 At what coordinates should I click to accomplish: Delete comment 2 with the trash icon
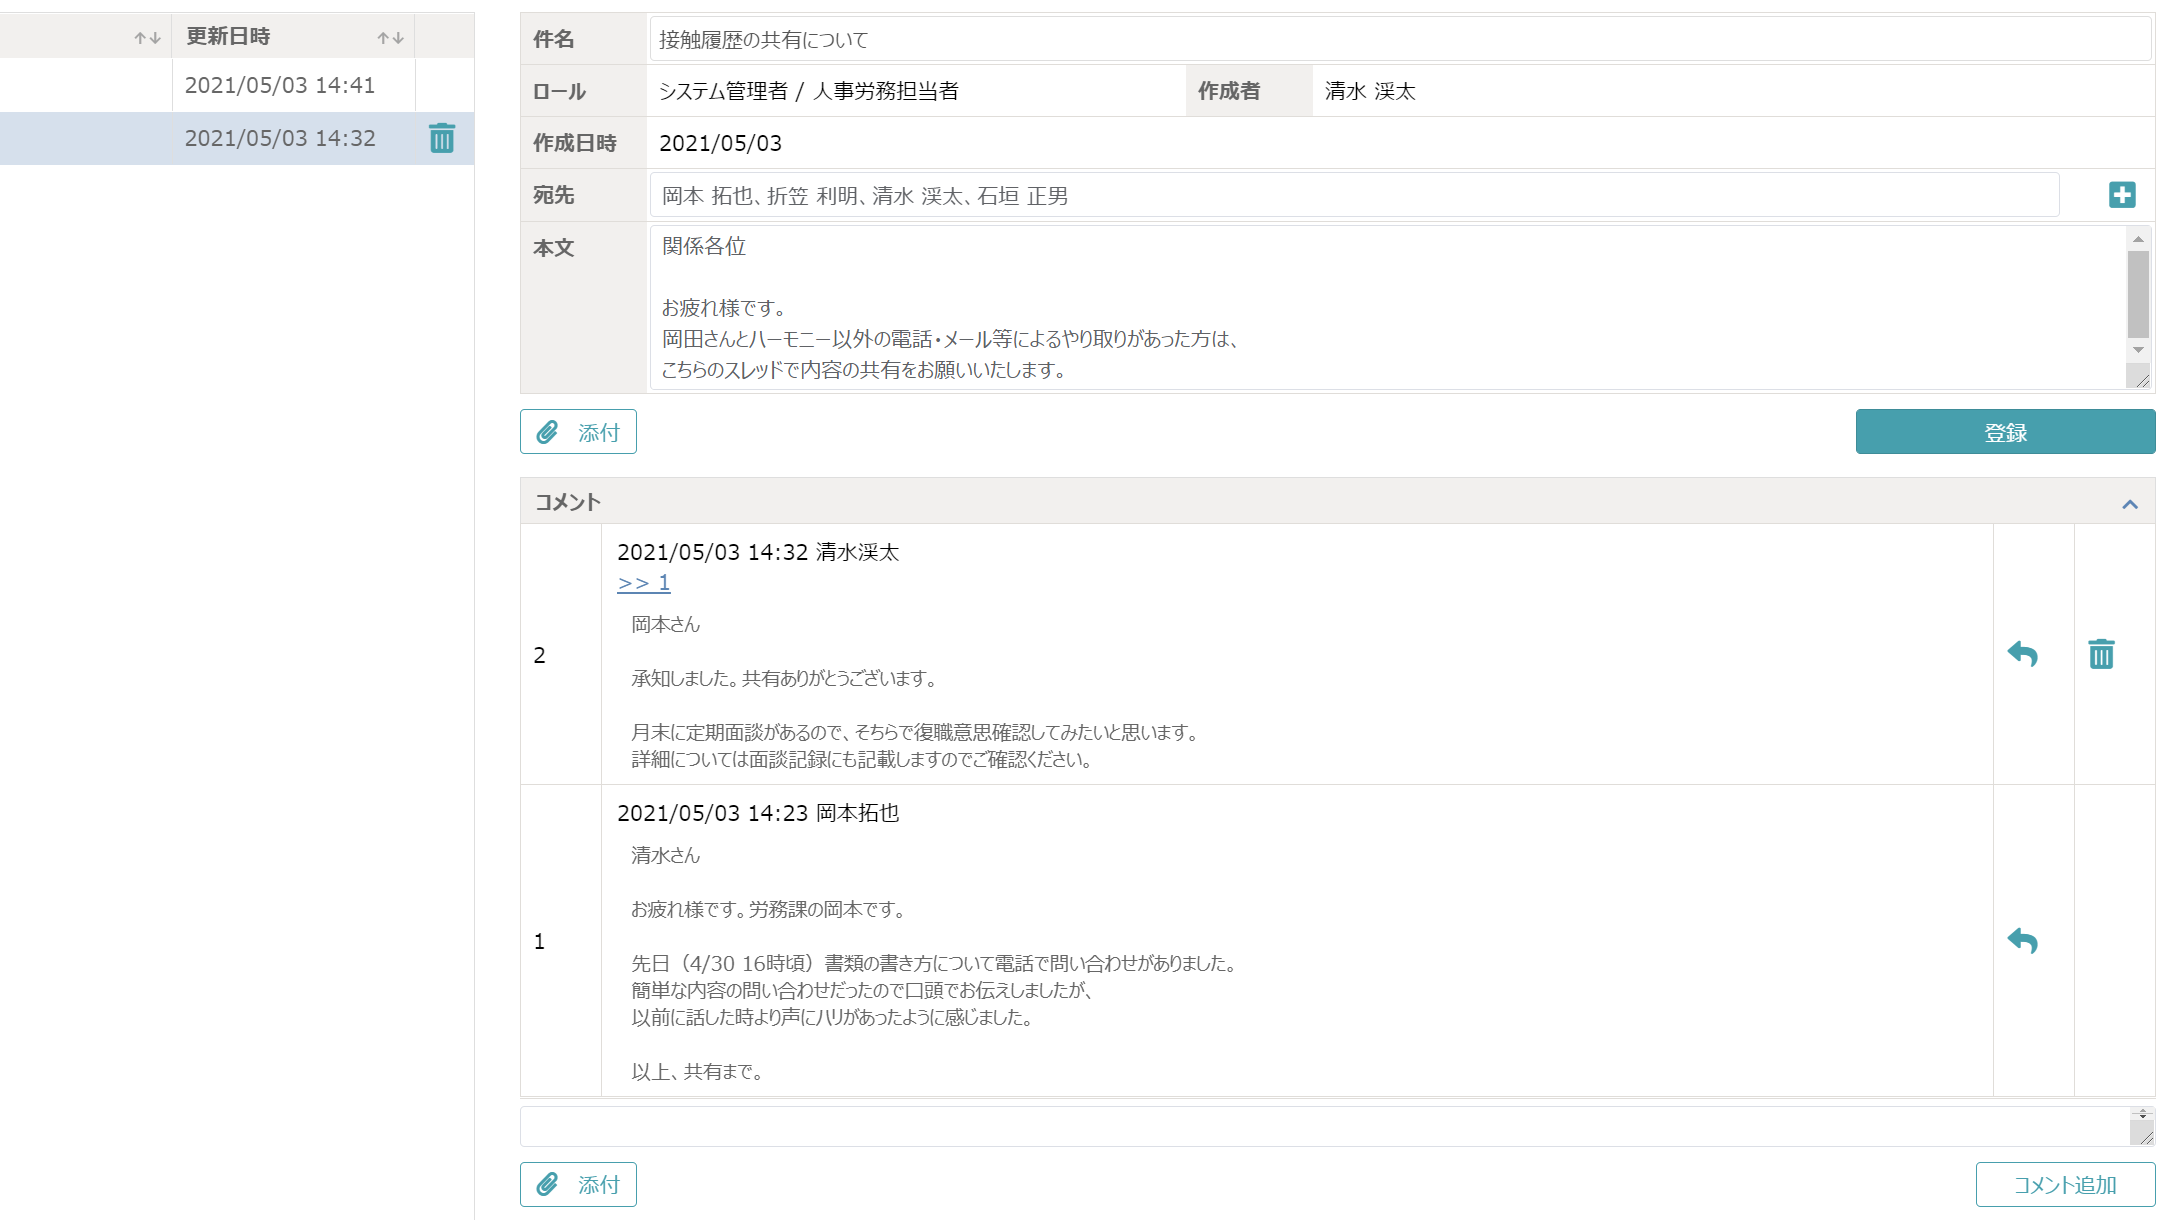2101,654
